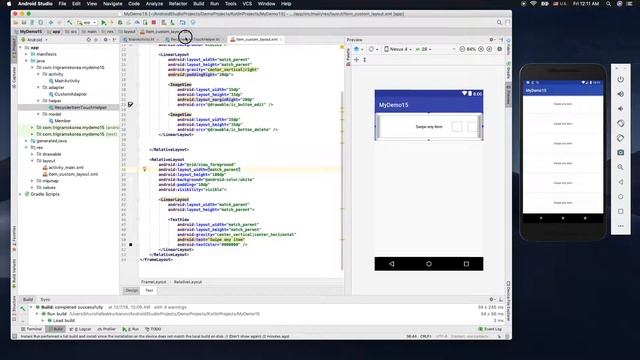Image resolution: width=640 pixels, height=360 pixels.
Task: Expand the drawable folder
Action: [x=33, y=154]
